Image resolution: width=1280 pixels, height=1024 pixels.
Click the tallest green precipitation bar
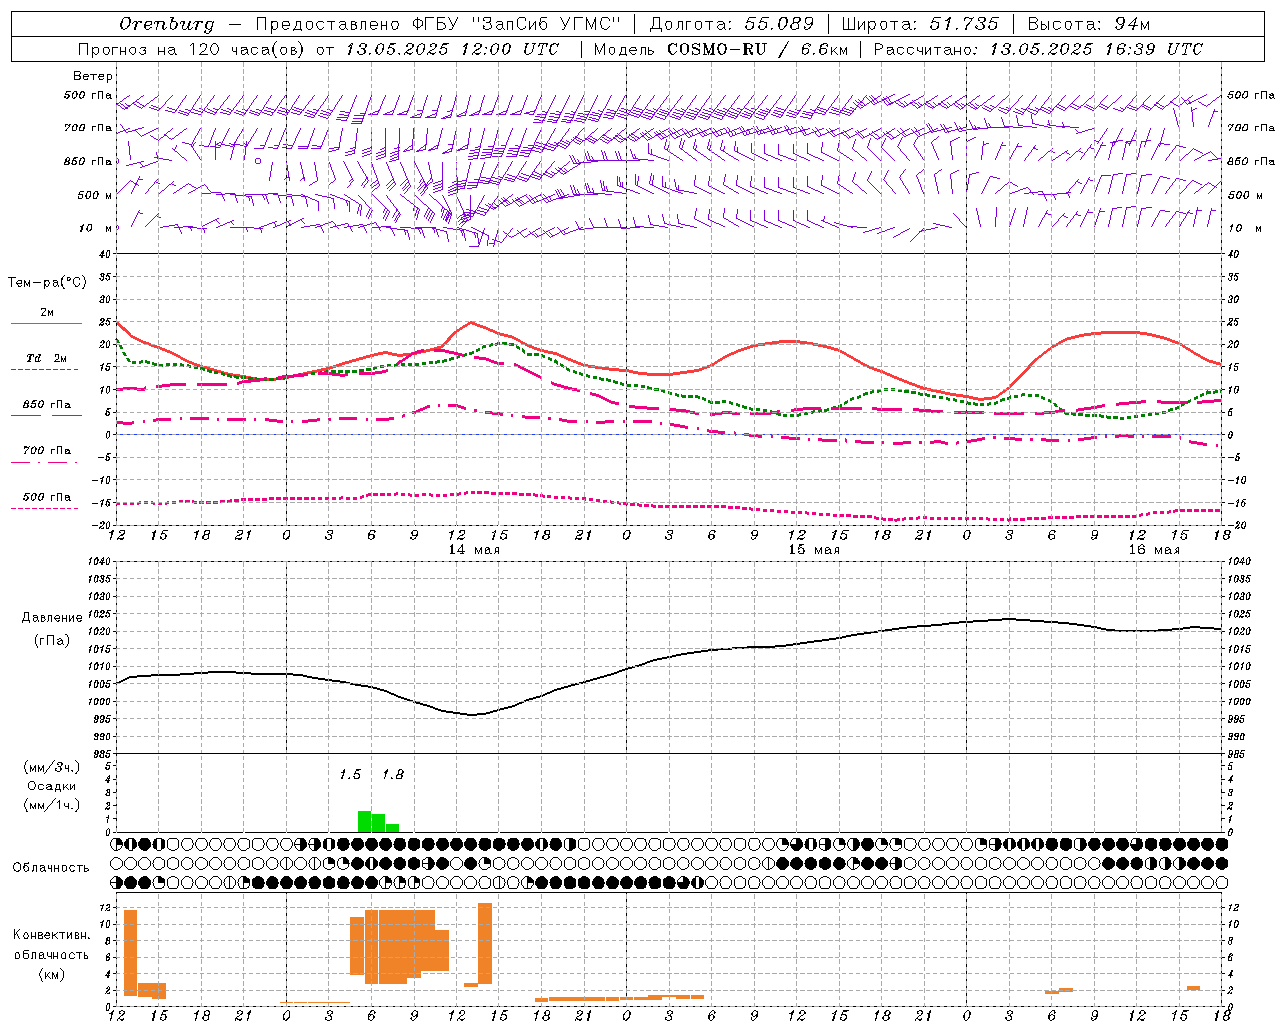coord(365,821)
